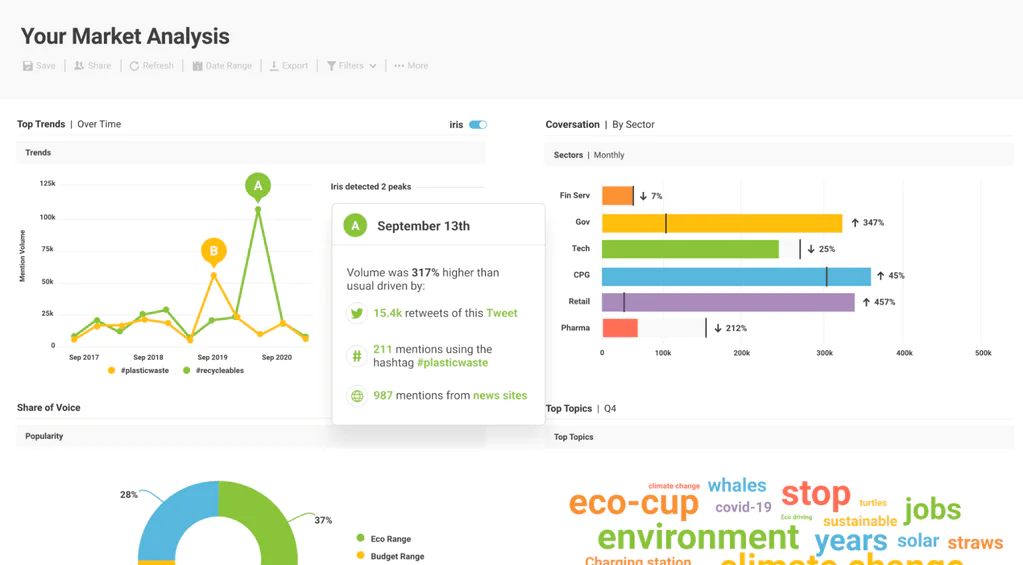This screenshot has height=565, width=1023.
Task: Click the Export download icon
Action: [274, 66]
